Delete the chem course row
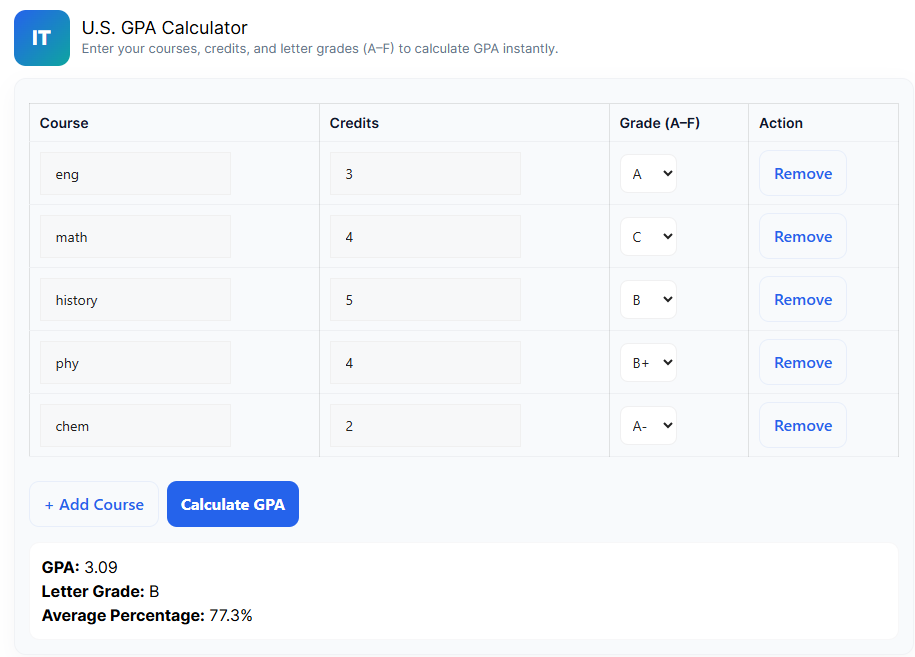915x657 pixels. click(802, 426)
